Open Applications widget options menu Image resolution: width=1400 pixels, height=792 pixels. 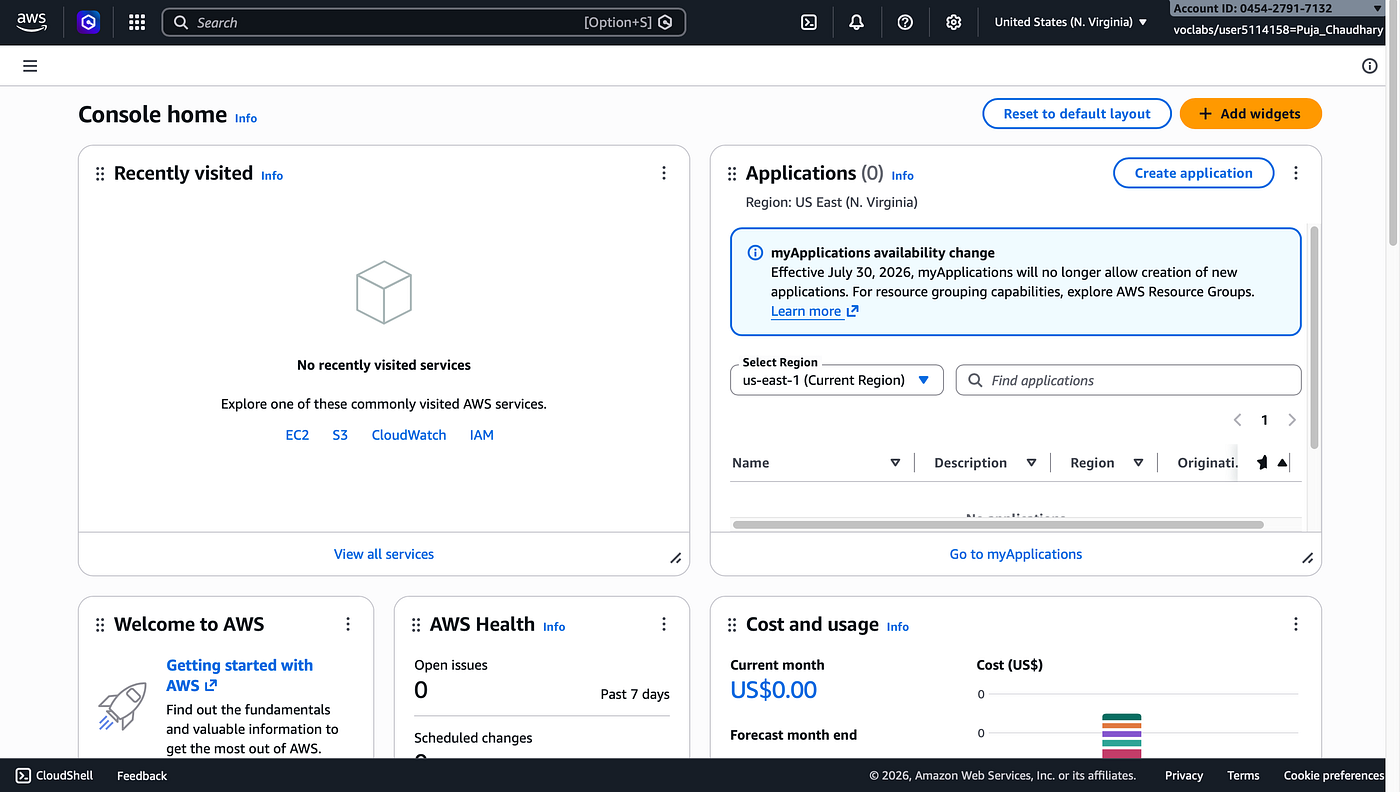click(1296, 173)
